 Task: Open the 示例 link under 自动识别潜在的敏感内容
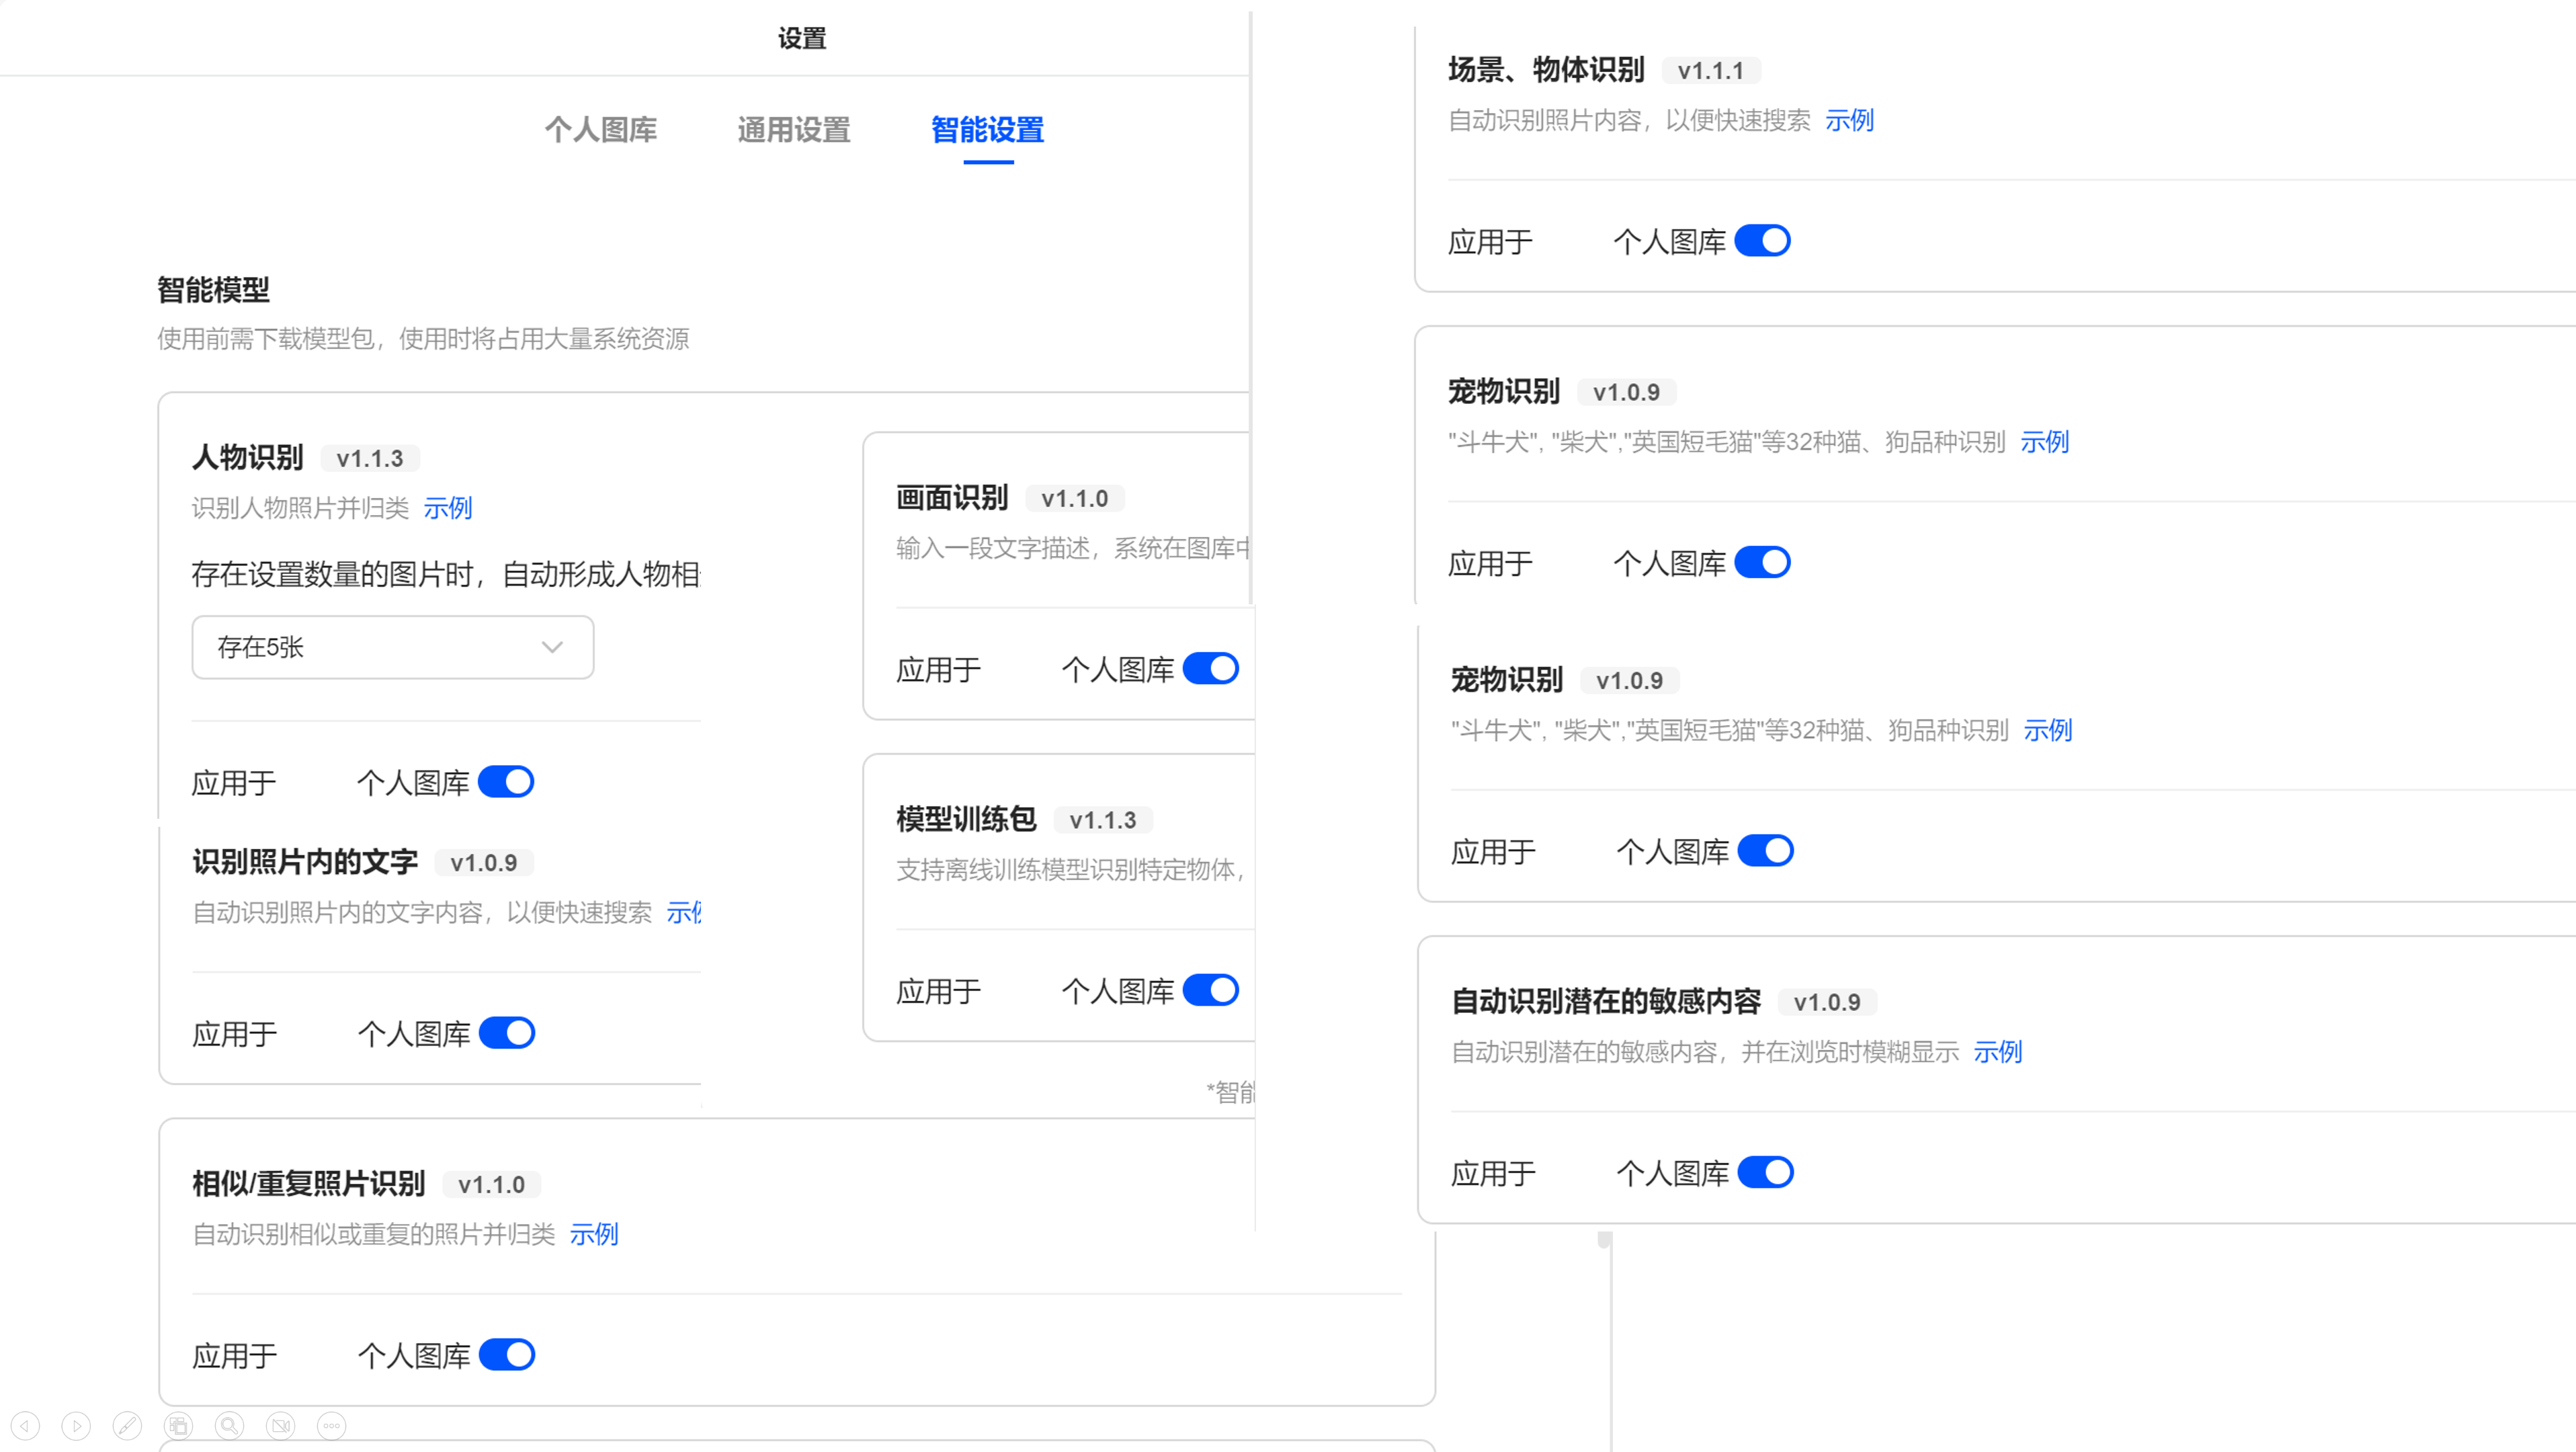click(x=1998, y=1052)
